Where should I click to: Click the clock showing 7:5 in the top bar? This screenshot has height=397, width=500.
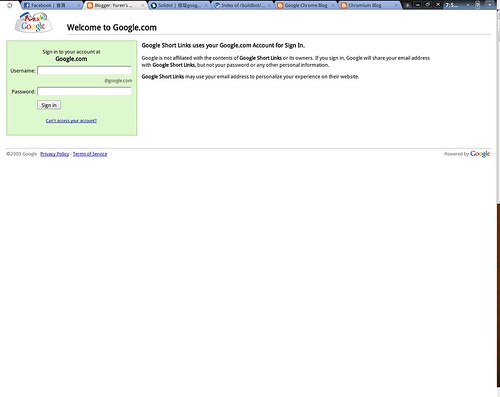(x=452, y=5)
